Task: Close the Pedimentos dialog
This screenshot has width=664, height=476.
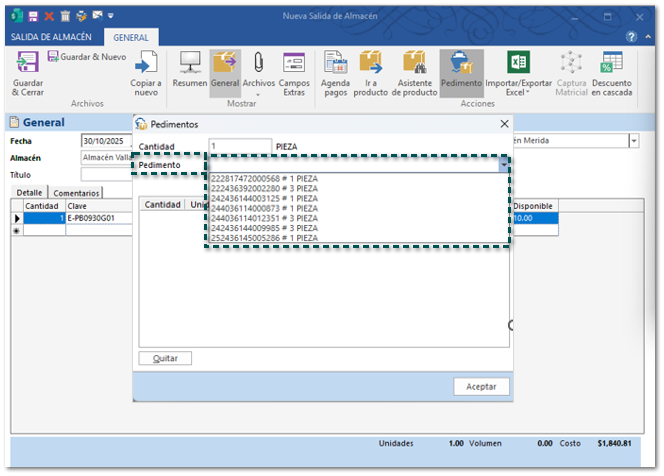Action: coord(503,124)
